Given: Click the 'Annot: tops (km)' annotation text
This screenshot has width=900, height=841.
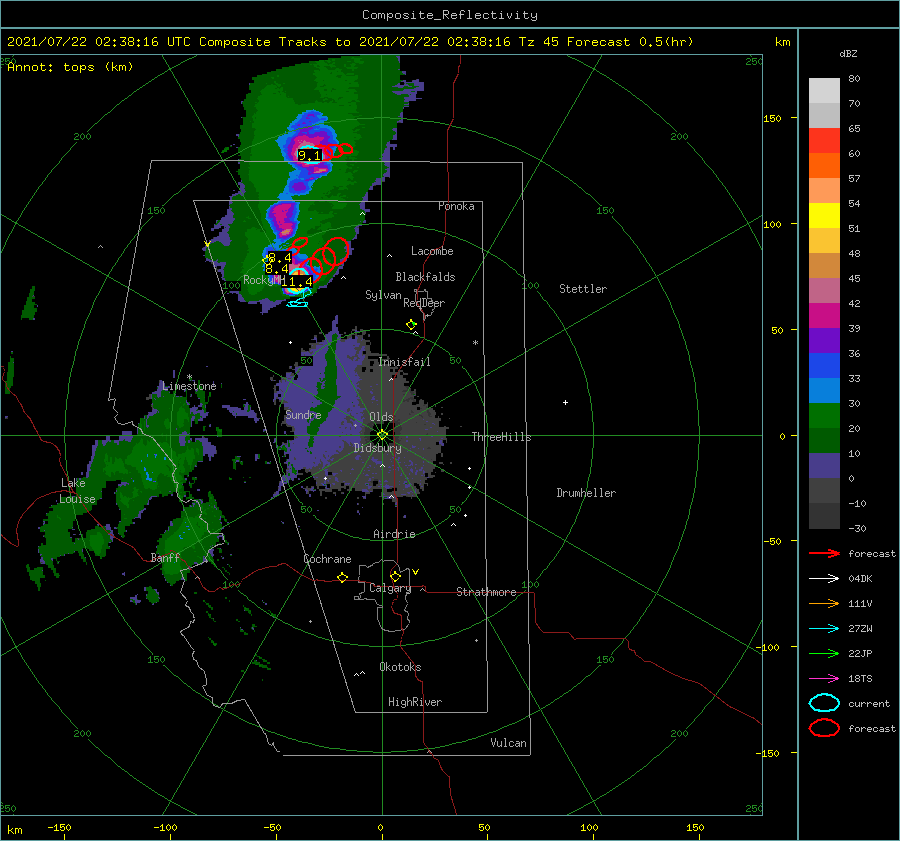Looking at the screenshot, I should coord(70,67).
